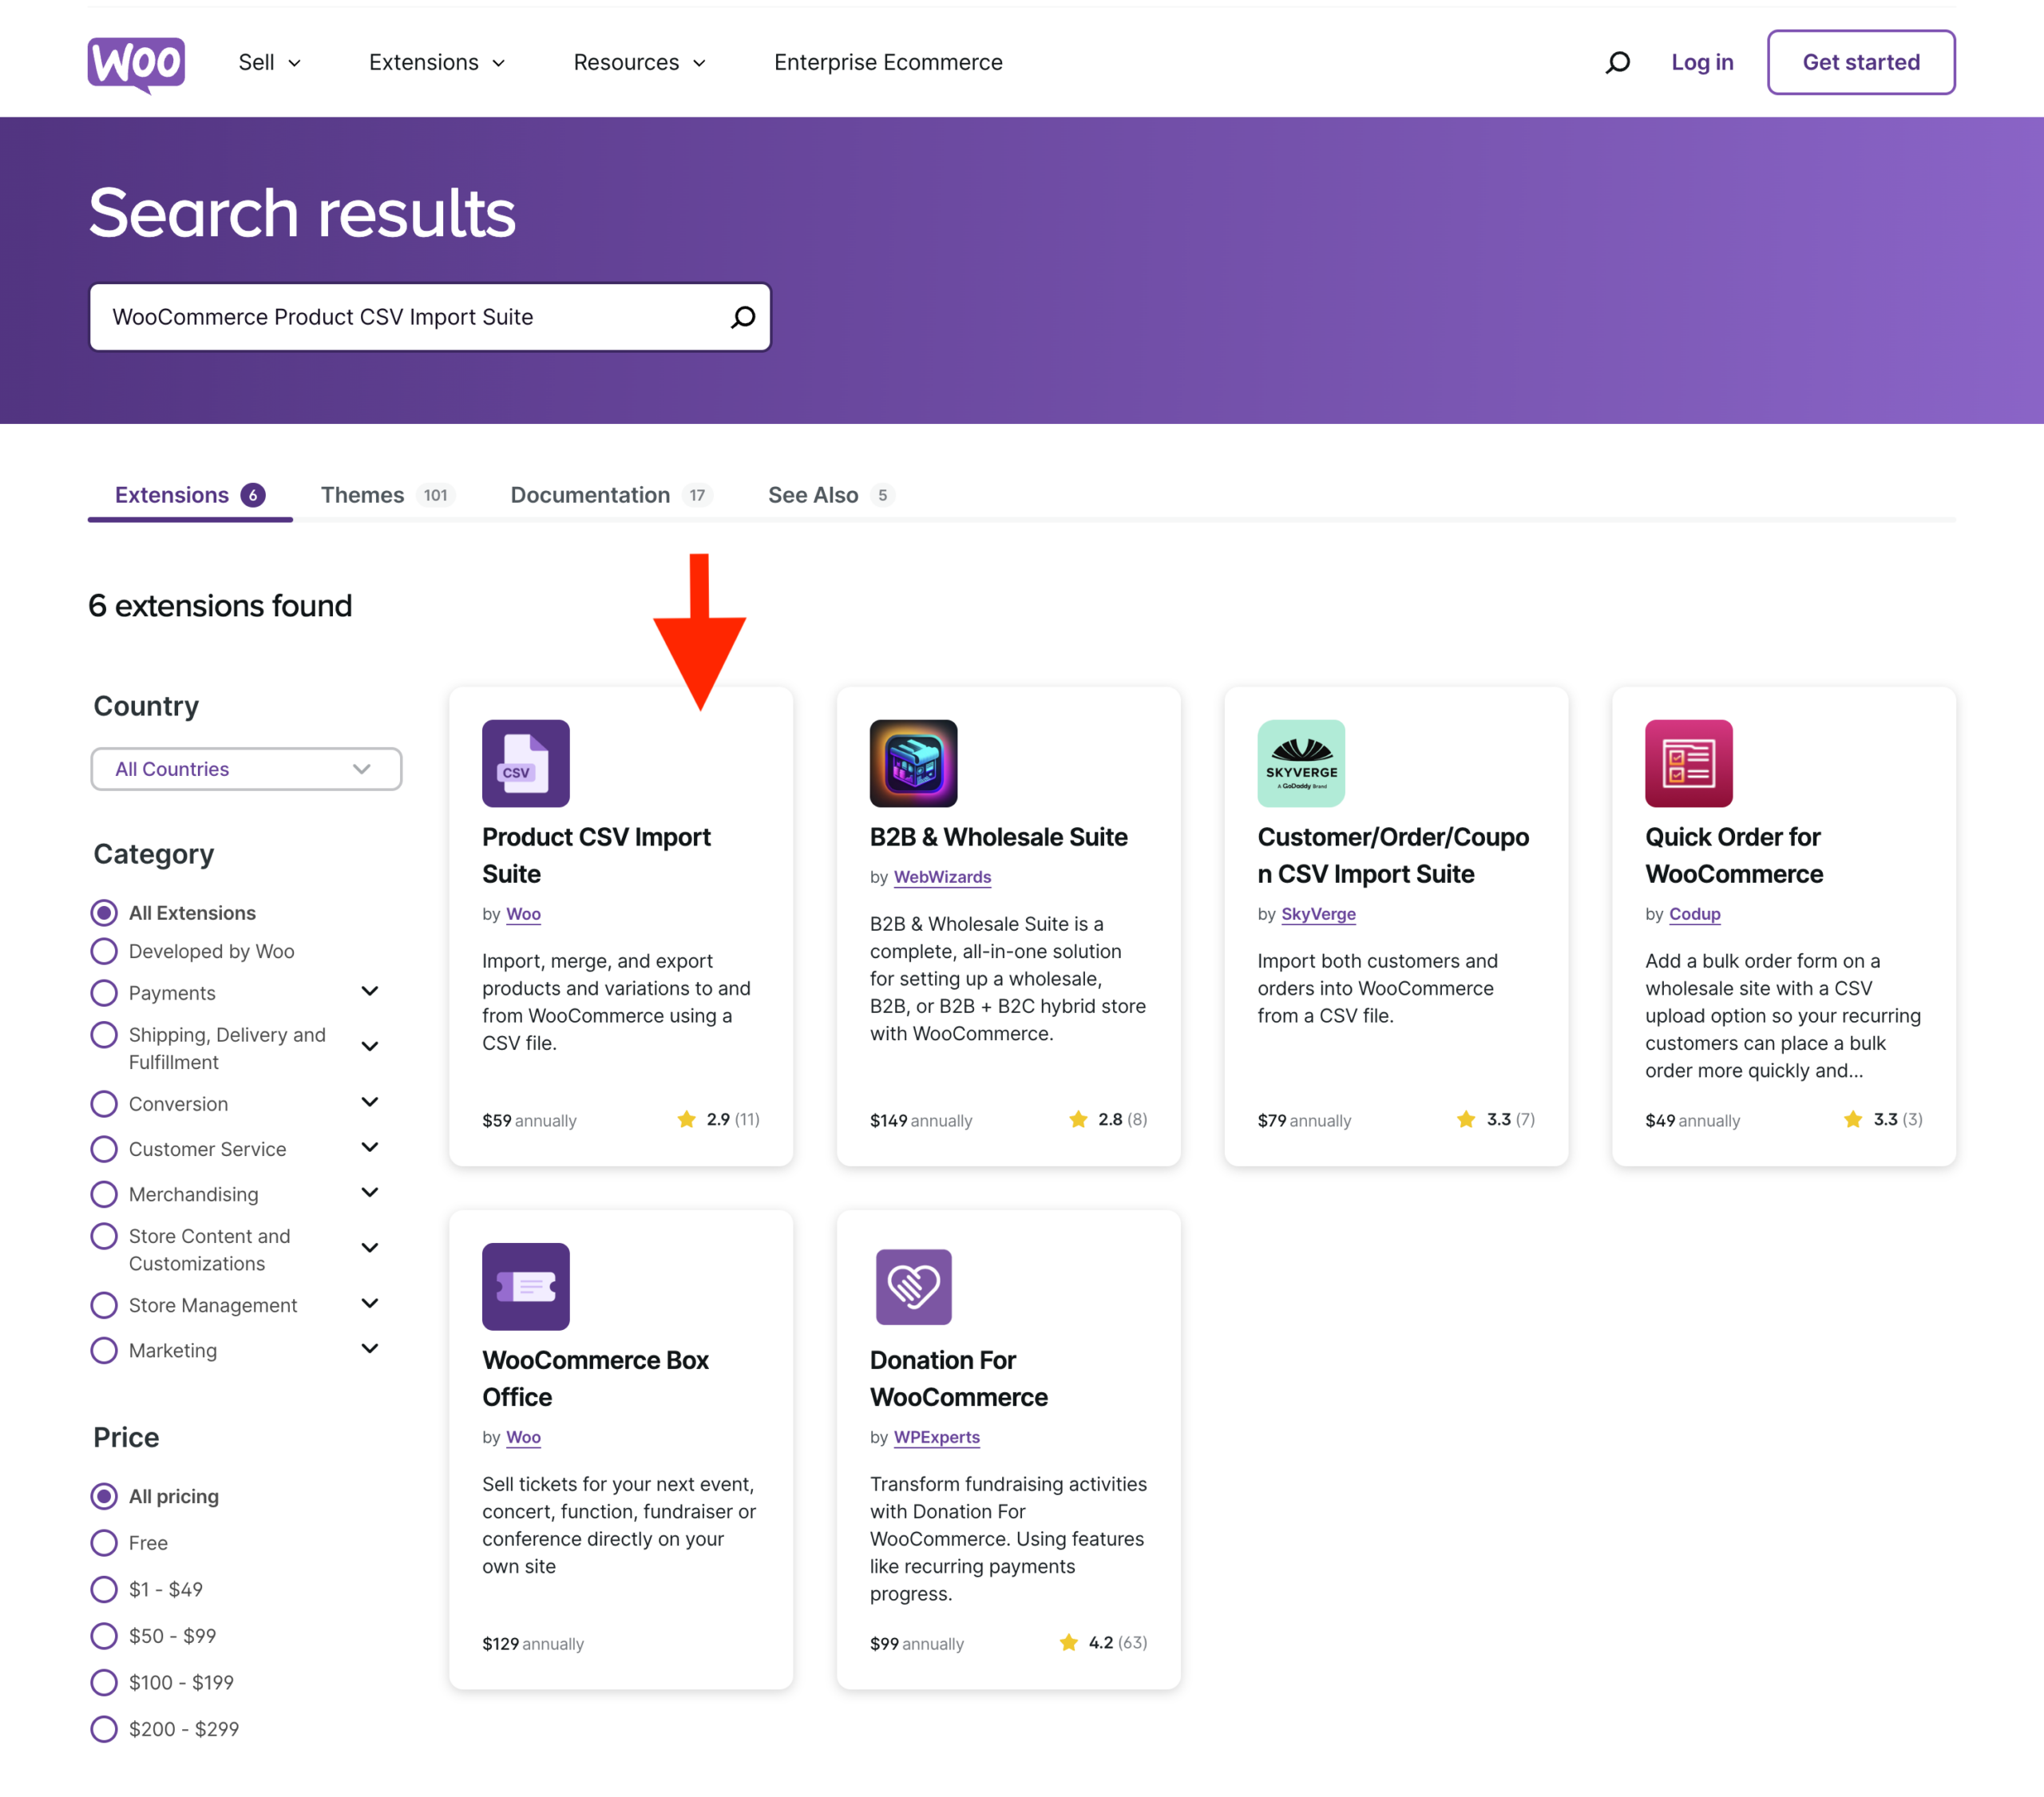Open the All Countries dropdown
2044x1797 pixels.
tap(245, 768)
